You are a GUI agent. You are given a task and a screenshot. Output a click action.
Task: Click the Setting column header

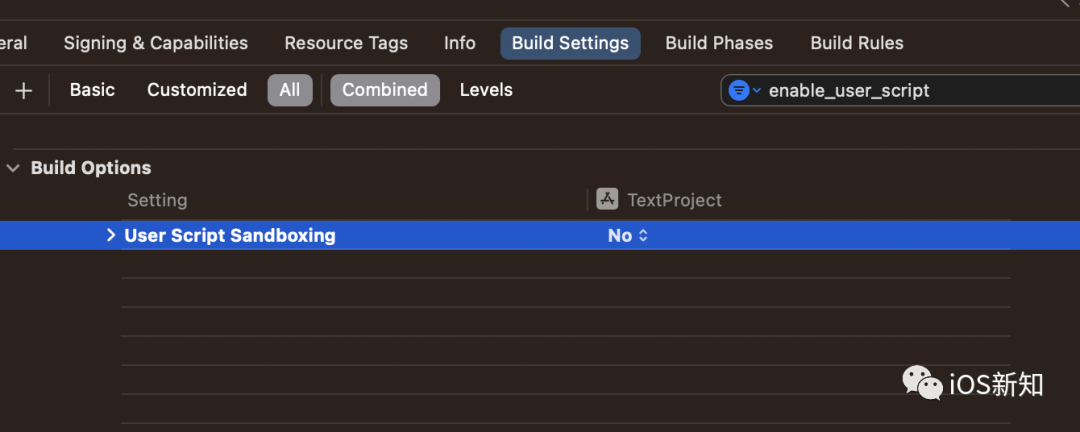point(157,200)
